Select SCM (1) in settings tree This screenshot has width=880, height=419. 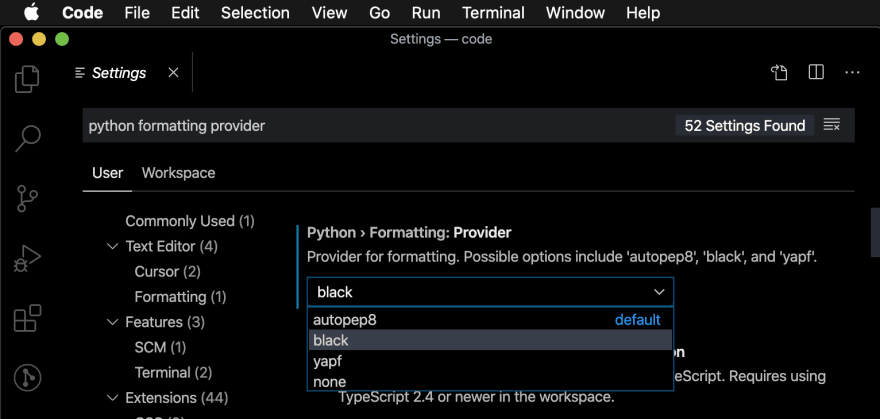pyautogui.click(x=160, y=347)
